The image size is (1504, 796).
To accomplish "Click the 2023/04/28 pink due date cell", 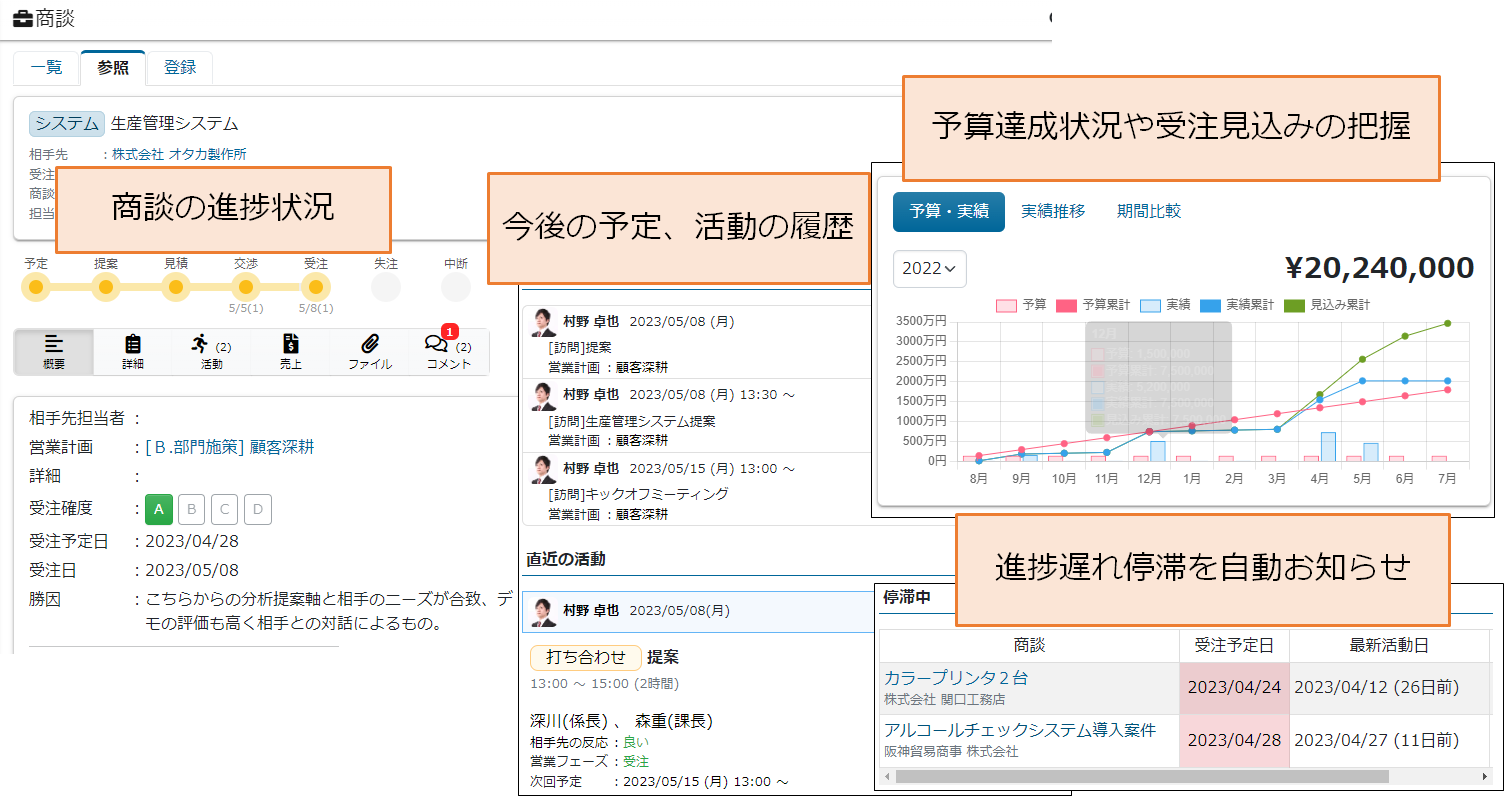I will pyautogui.click(x=1234, y=741).
